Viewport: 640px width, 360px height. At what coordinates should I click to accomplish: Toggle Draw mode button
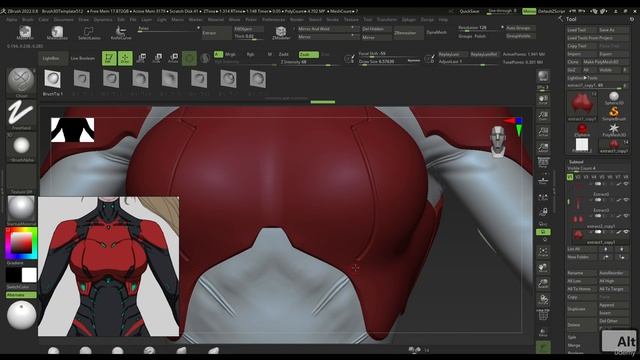click(125, 58)
